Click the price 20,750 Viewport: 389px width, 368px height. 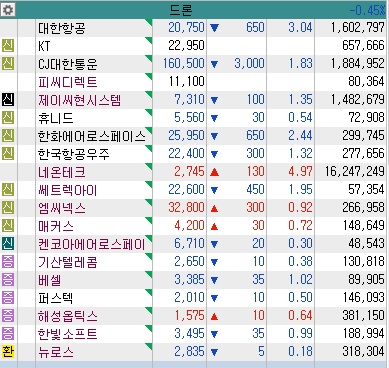coord(186,27)
